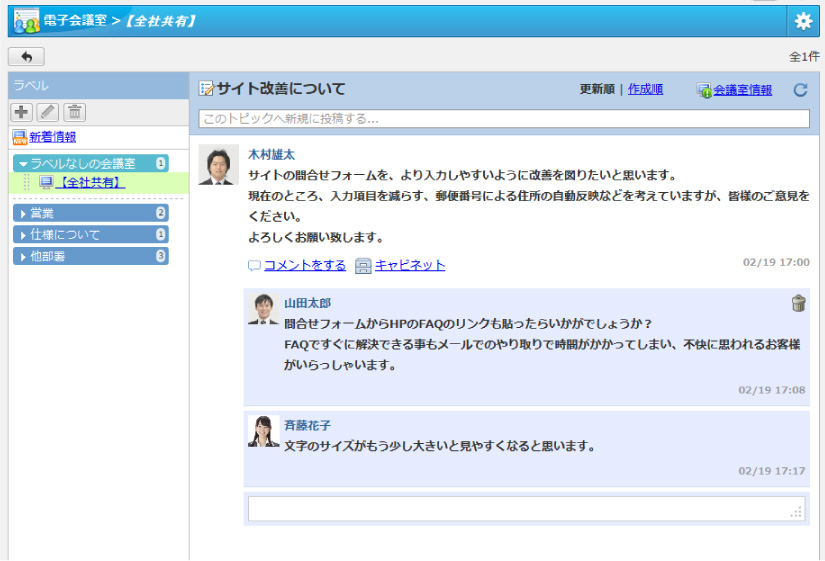Viewport: 825px width, 561px height.
Task: Select 【全社共有】 meeting room
Action: click(x=90, y=183)
